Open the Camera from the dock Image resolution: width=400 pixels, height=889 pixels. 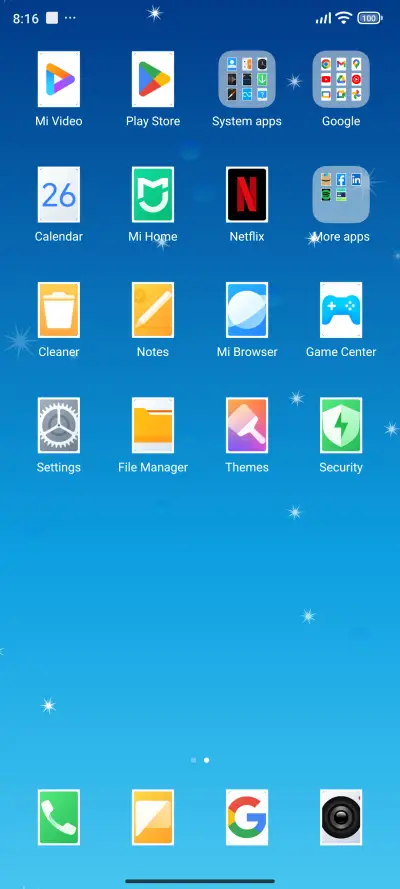click(x=341, y=818)
